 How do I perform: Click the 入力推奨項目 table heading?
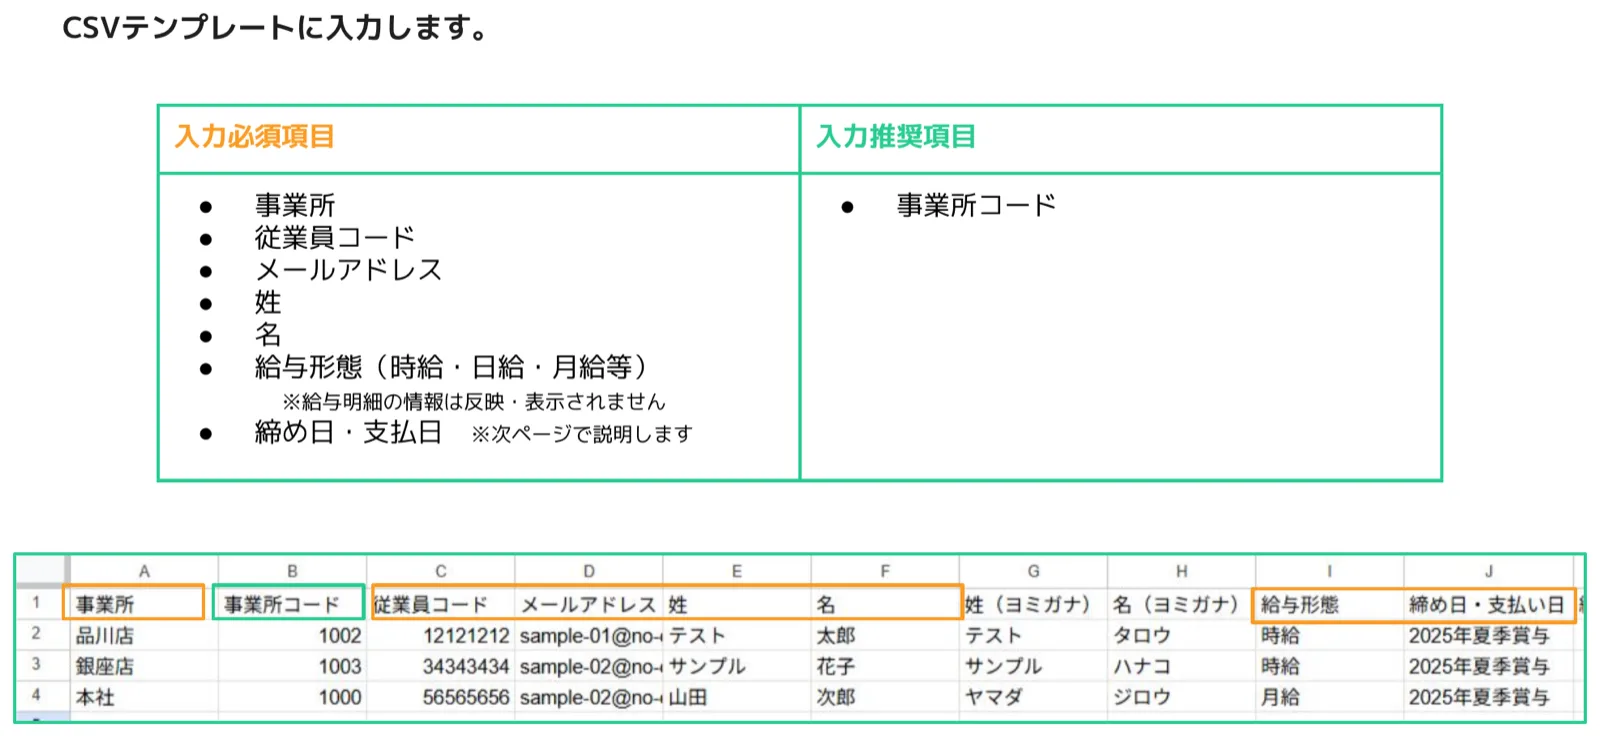coord(896,136)
